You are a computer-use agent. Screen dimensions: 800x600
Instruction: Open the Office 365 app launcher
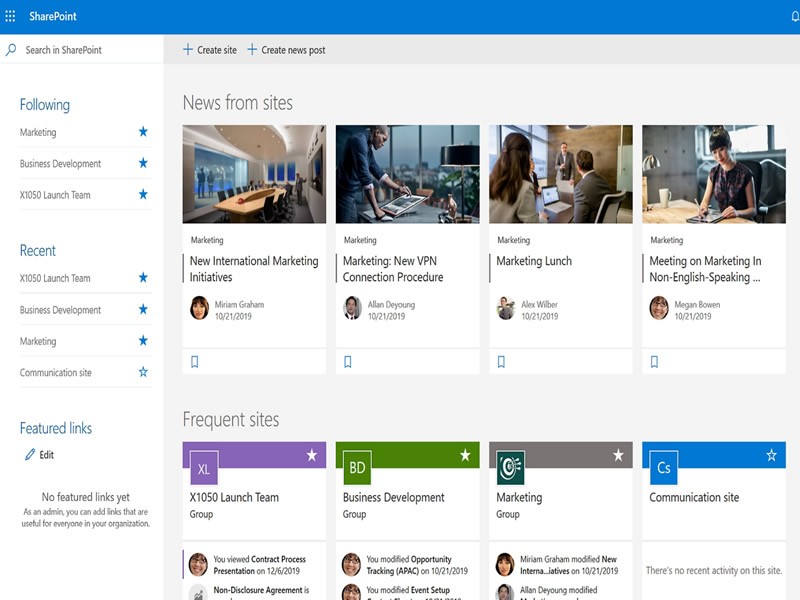coord(13,14)
